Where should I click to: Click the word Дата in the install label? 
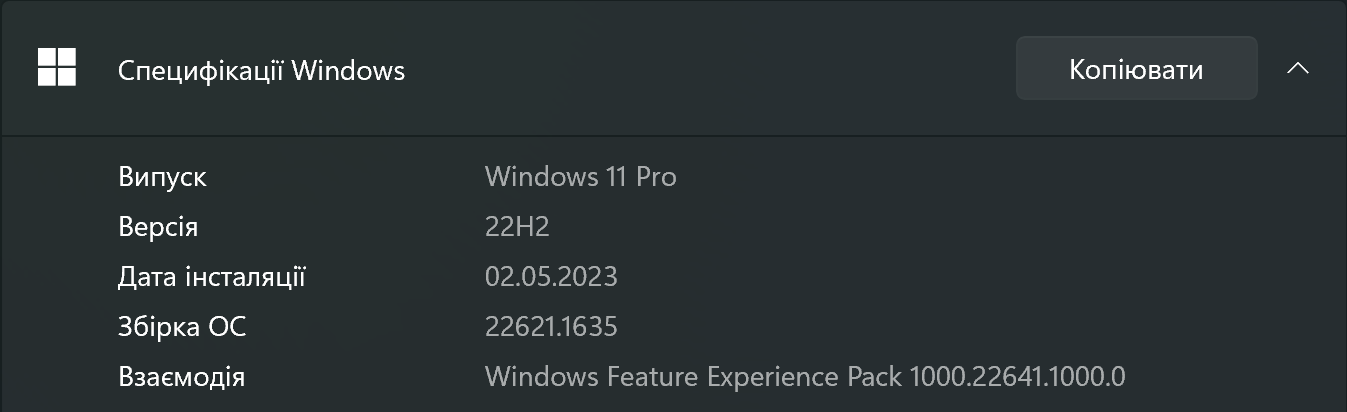pos(147,277)
